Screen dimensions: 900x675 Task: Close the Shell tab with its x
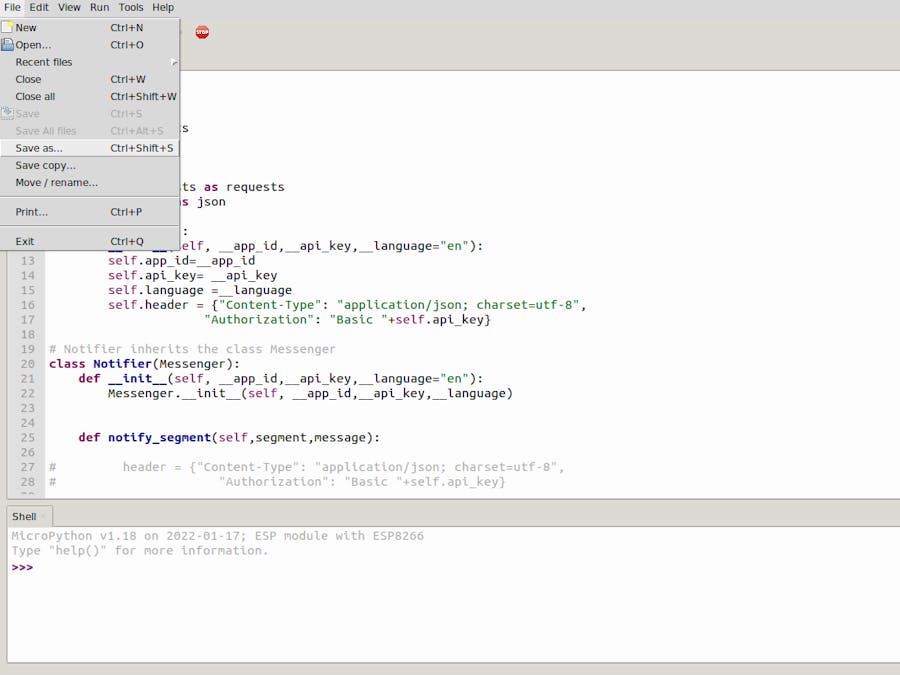(43, 517)
